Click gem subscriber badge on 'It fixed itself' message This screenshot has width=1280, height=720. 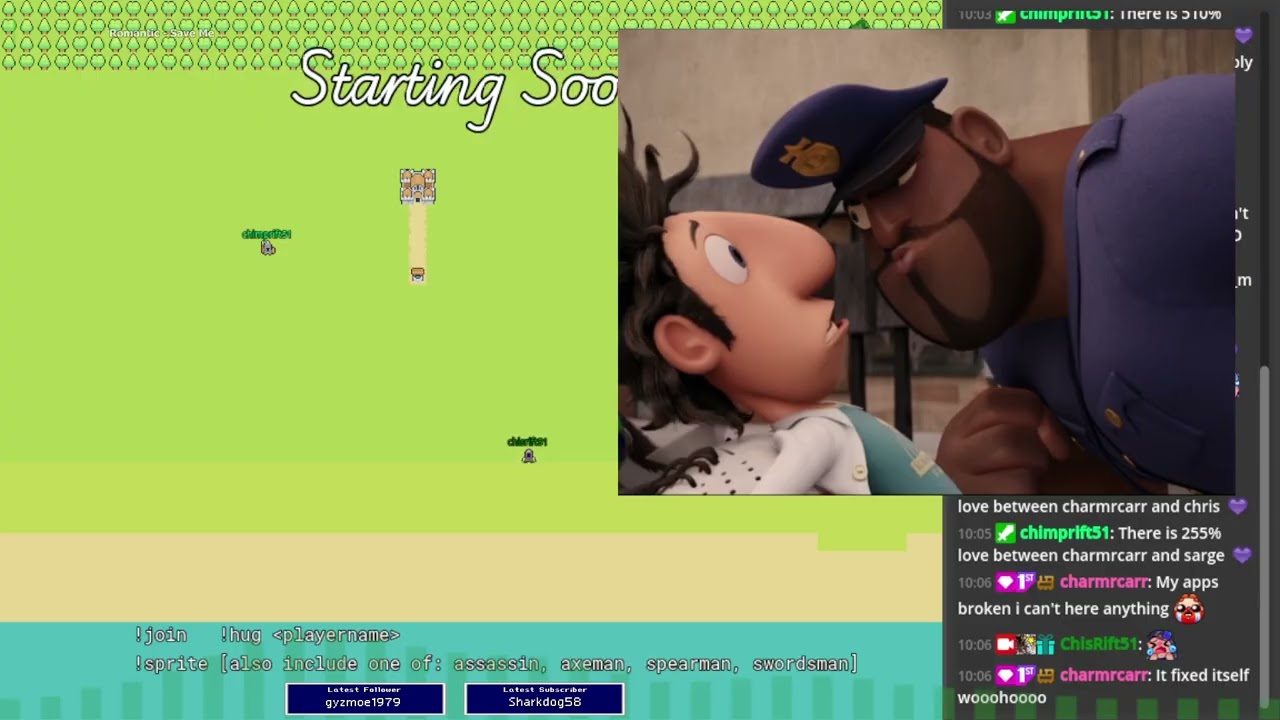[1005, 675]
